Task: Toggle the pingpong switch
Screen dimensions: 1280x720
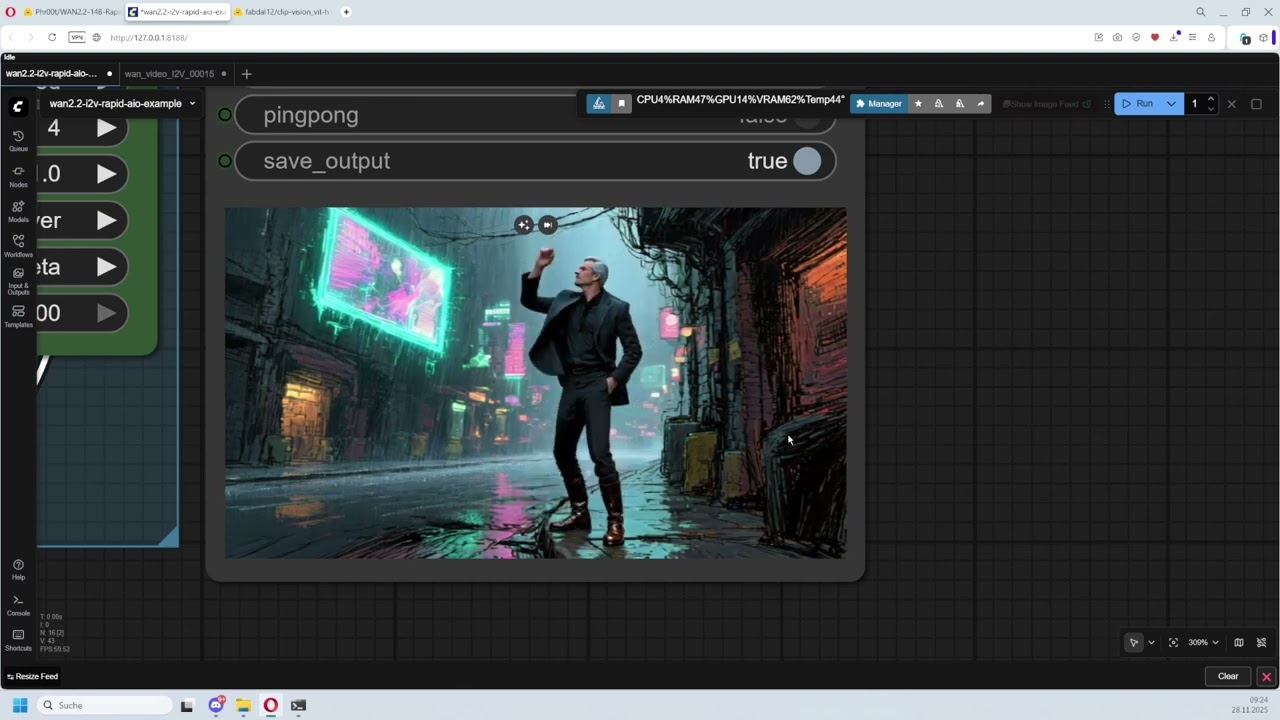Action: 807,116
